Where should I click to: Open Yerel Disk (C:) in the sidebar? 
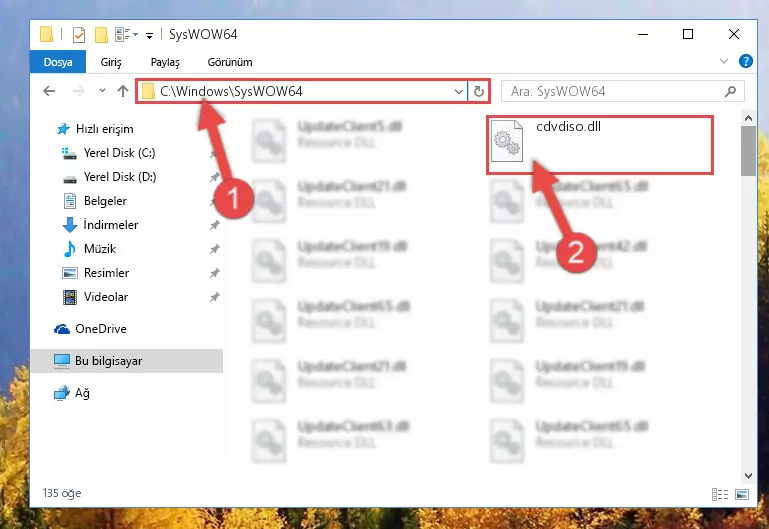pos(109,153)
